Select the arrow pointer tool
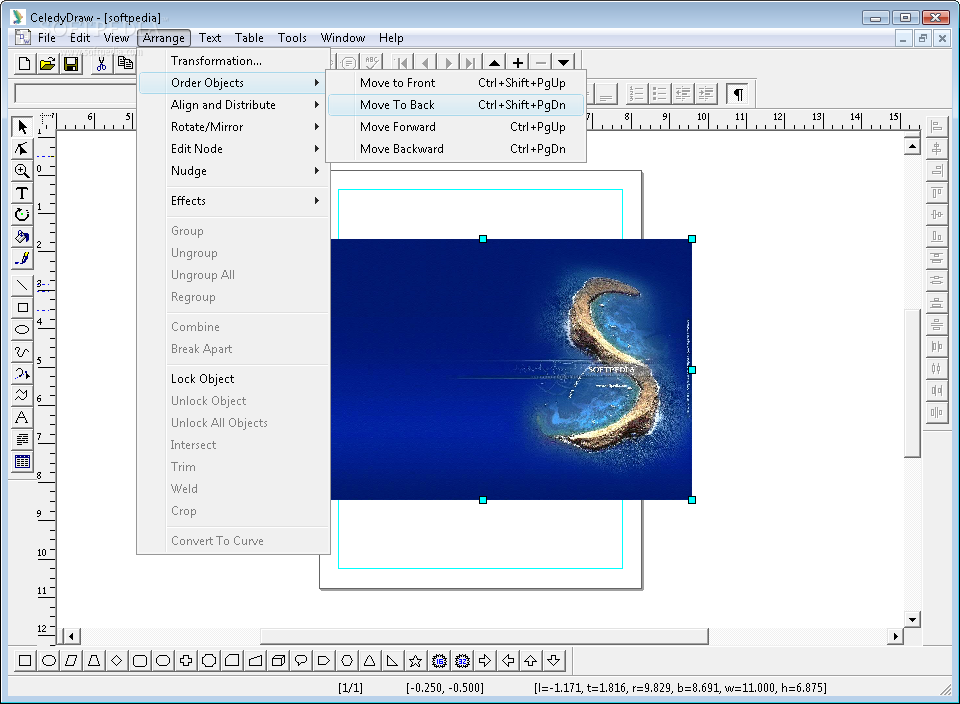The image size is (960, 704). point(22,127)
